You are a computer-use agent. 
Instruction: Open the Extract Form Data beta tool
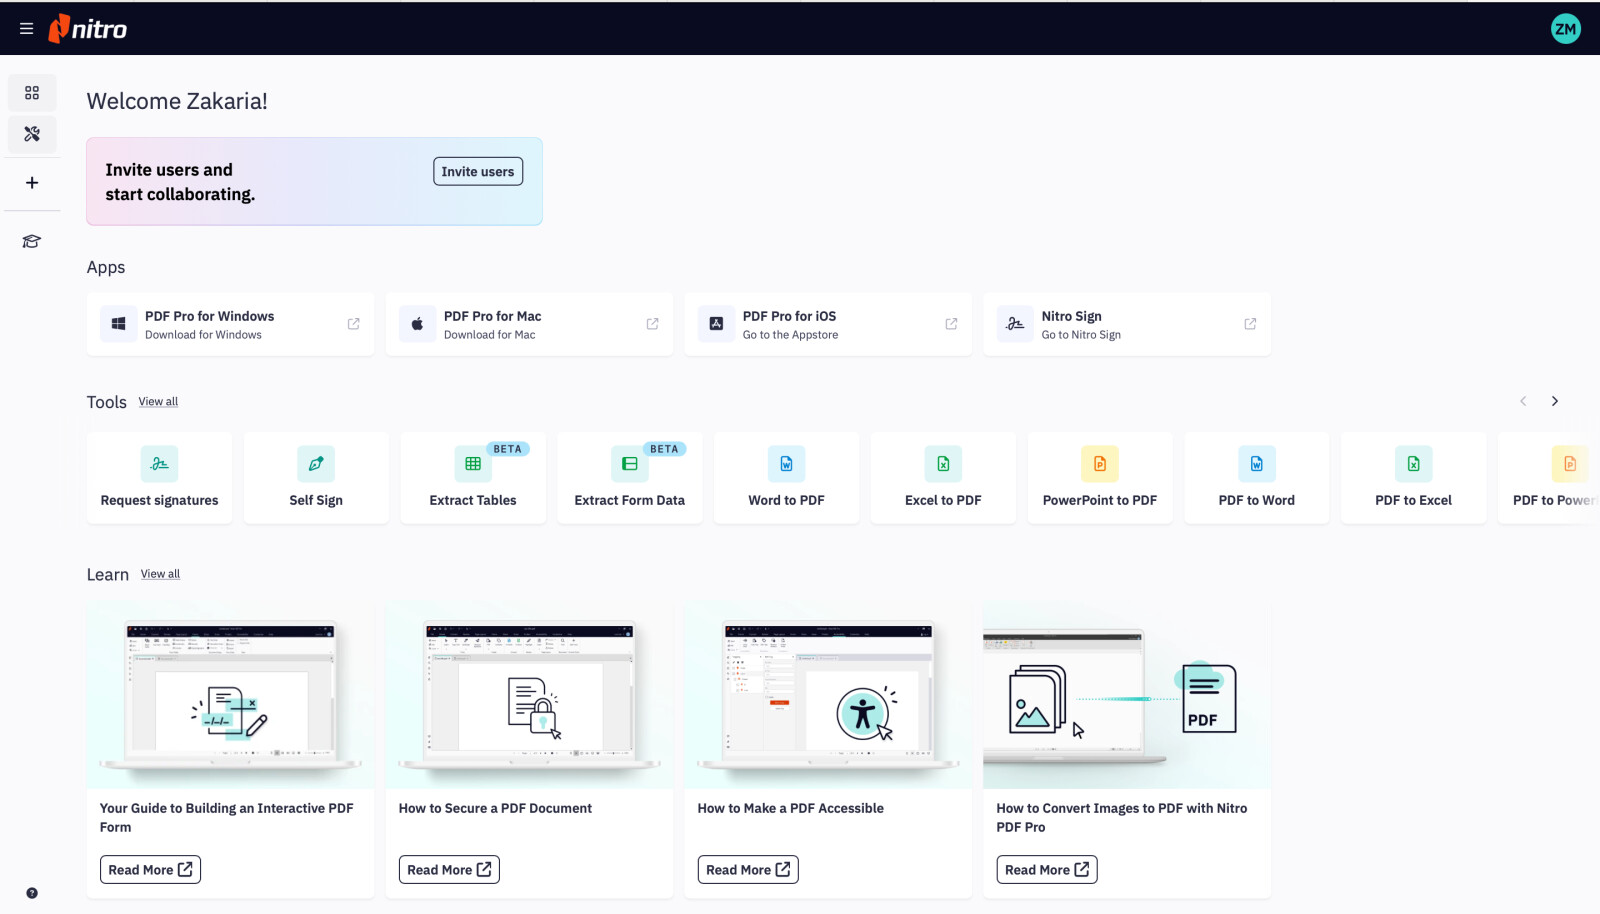629,478
